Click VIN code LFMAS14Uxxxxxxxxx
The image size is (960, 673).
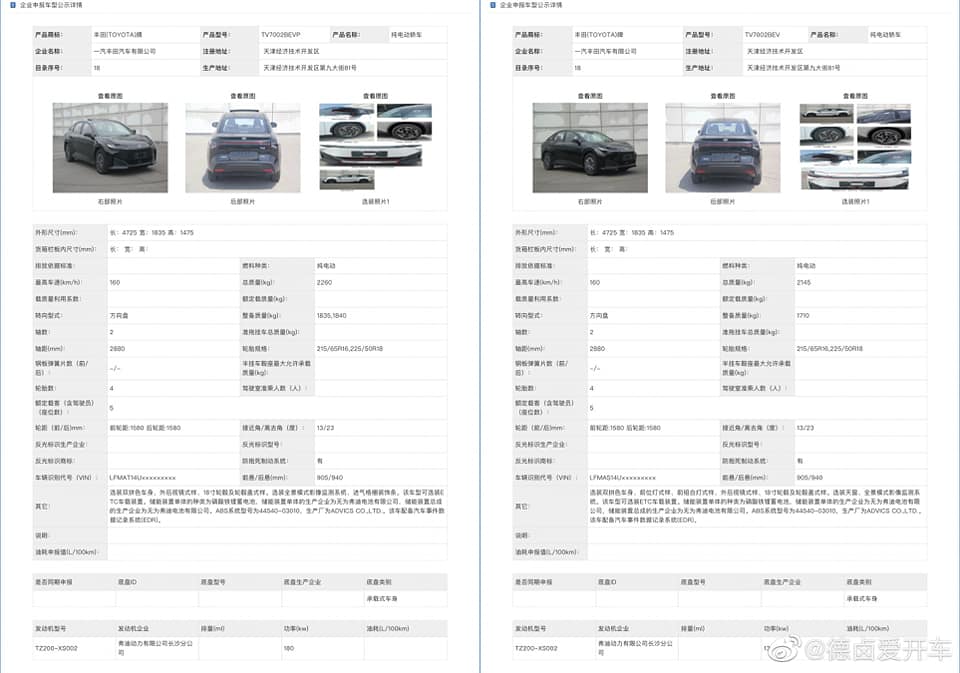point(623,478)
